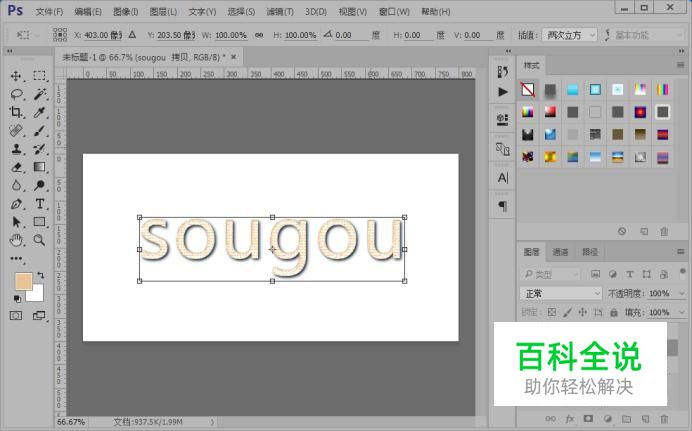Select the Lasso tool

pyautogui.click(x=16, y=94)
